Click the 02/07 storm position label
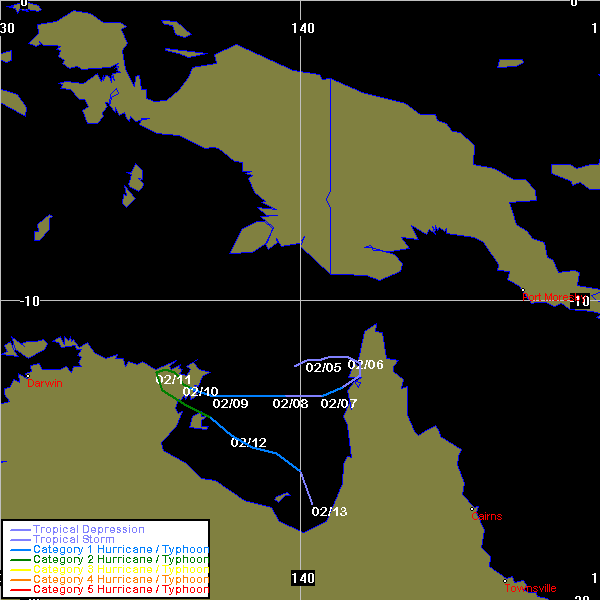 point(339,404)
